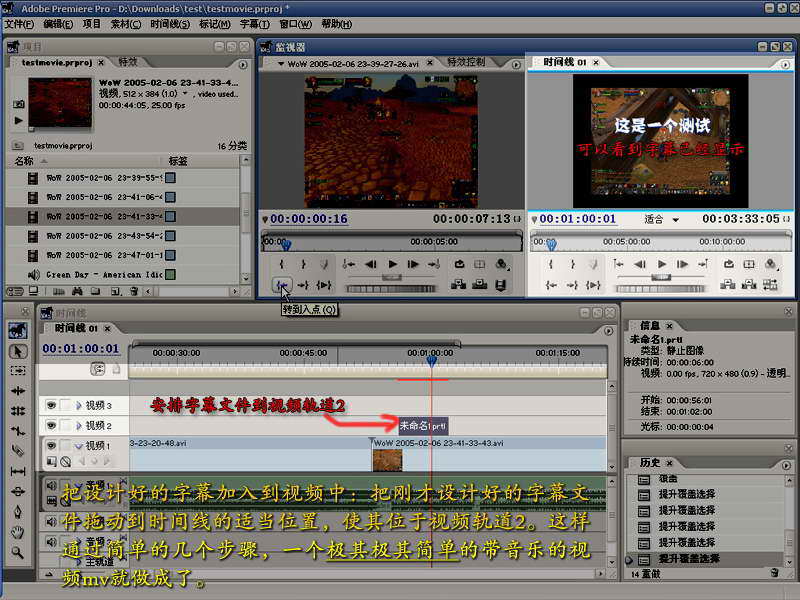800x600 pixels.
Task: Toggle the lock box on 视频 3 track
Action: click(x=65, y=405)
